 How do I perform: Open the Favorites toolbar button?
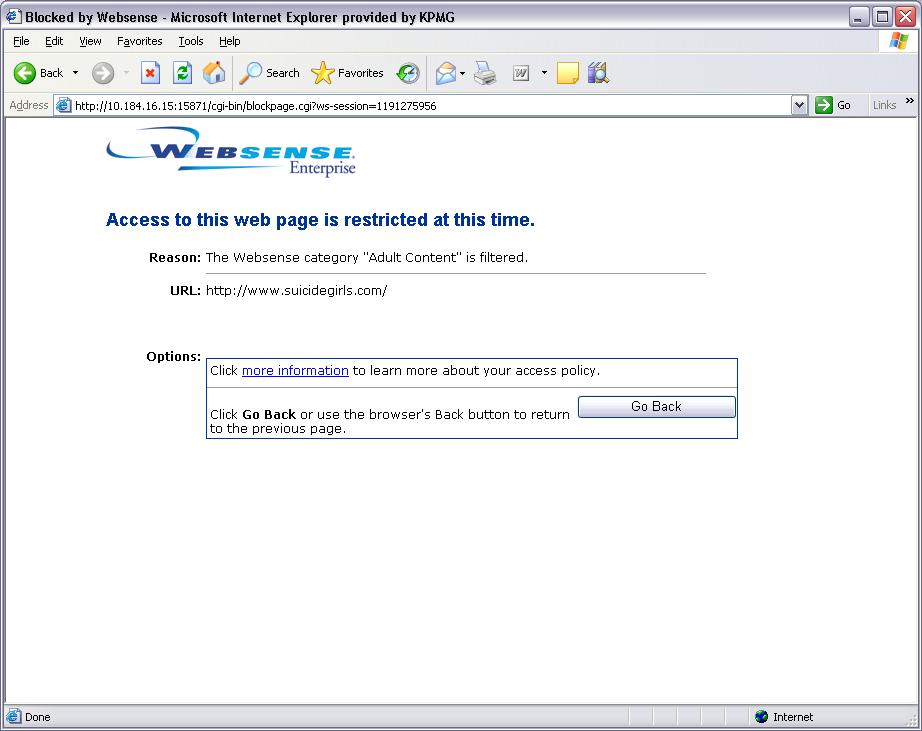coord(348,73)
